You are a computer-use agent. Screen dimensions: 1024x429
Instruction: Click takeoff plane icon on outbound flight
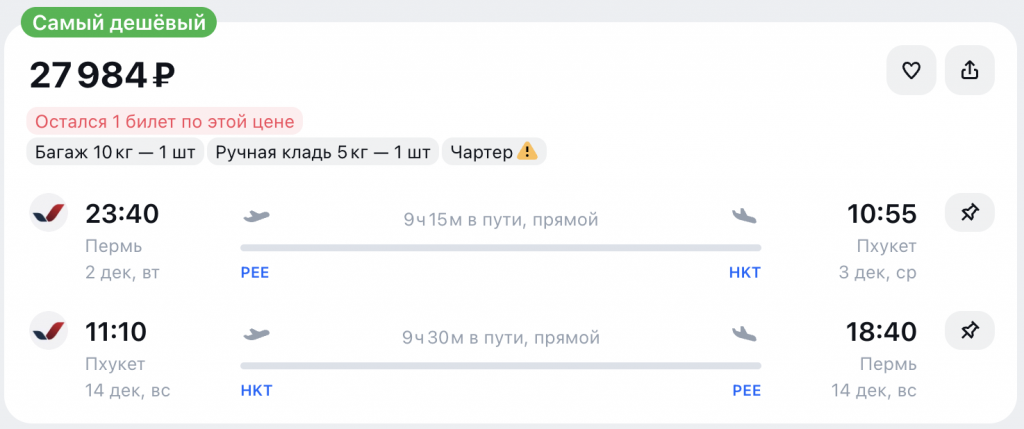pos(257,215)
